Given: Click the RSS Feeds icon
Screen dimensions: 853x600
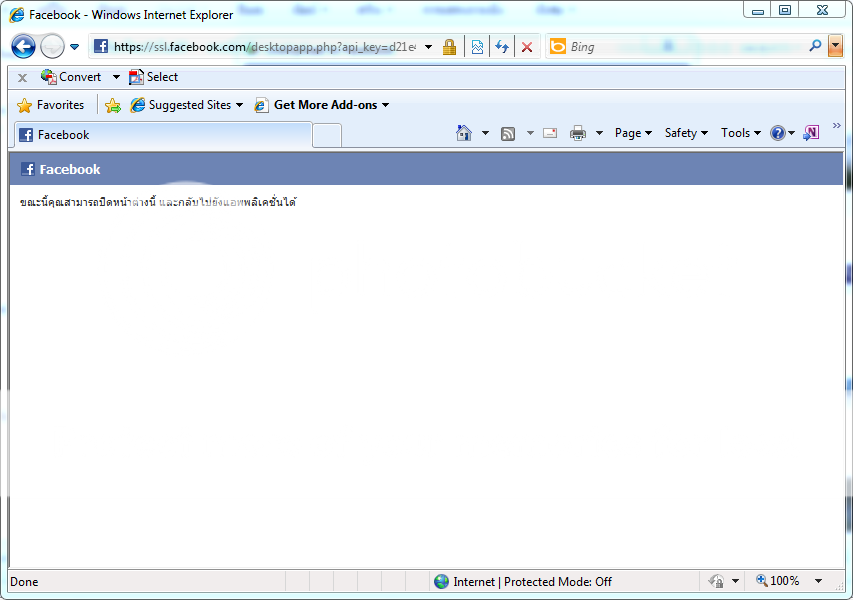Looking at the screenshot, I should tap(508, 133).
